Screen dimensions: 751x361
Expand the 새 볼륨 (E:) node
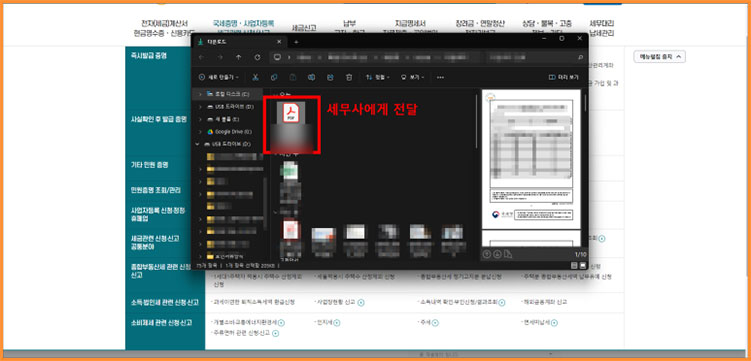pos(200,119)
